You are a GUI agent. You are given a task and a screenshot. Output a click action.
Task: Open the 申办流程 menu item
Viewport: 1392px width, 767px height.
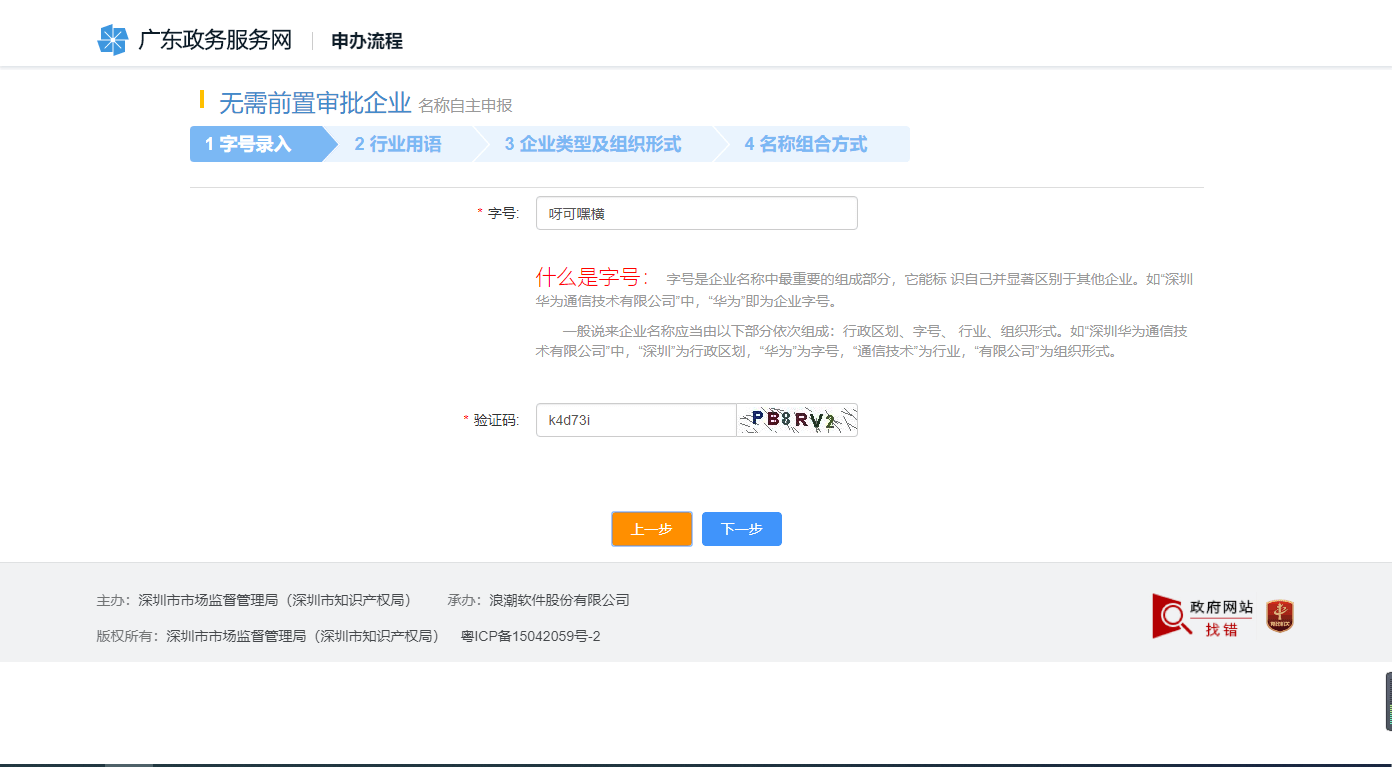click(x=363, y=42)
